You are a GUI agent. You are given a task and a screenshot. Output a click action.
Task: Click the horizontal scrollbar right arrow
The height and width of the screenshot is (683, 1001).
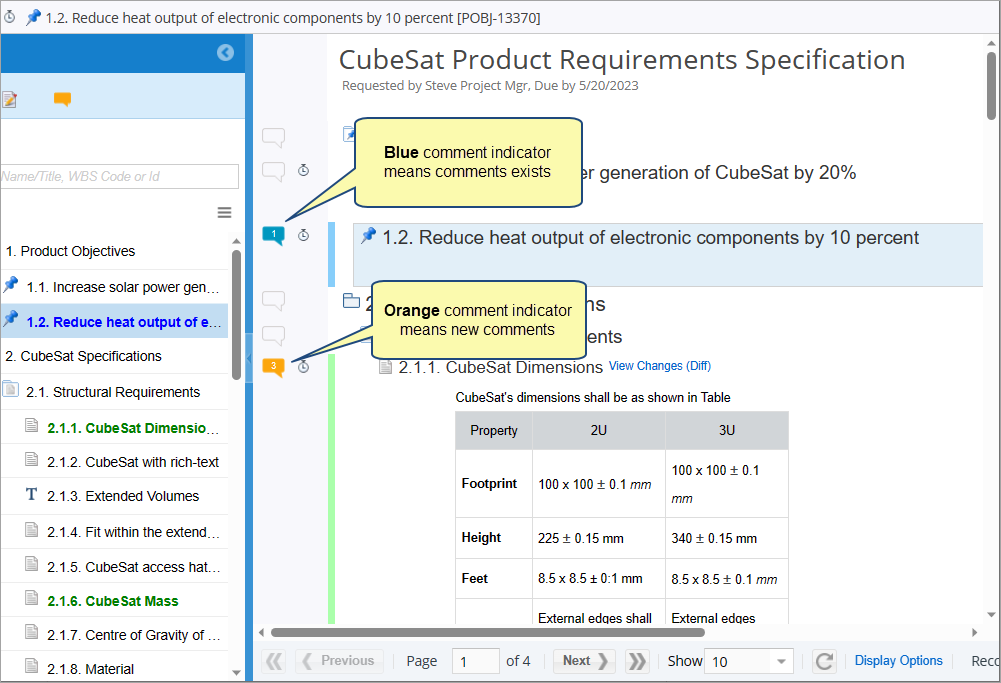(975, 633)
